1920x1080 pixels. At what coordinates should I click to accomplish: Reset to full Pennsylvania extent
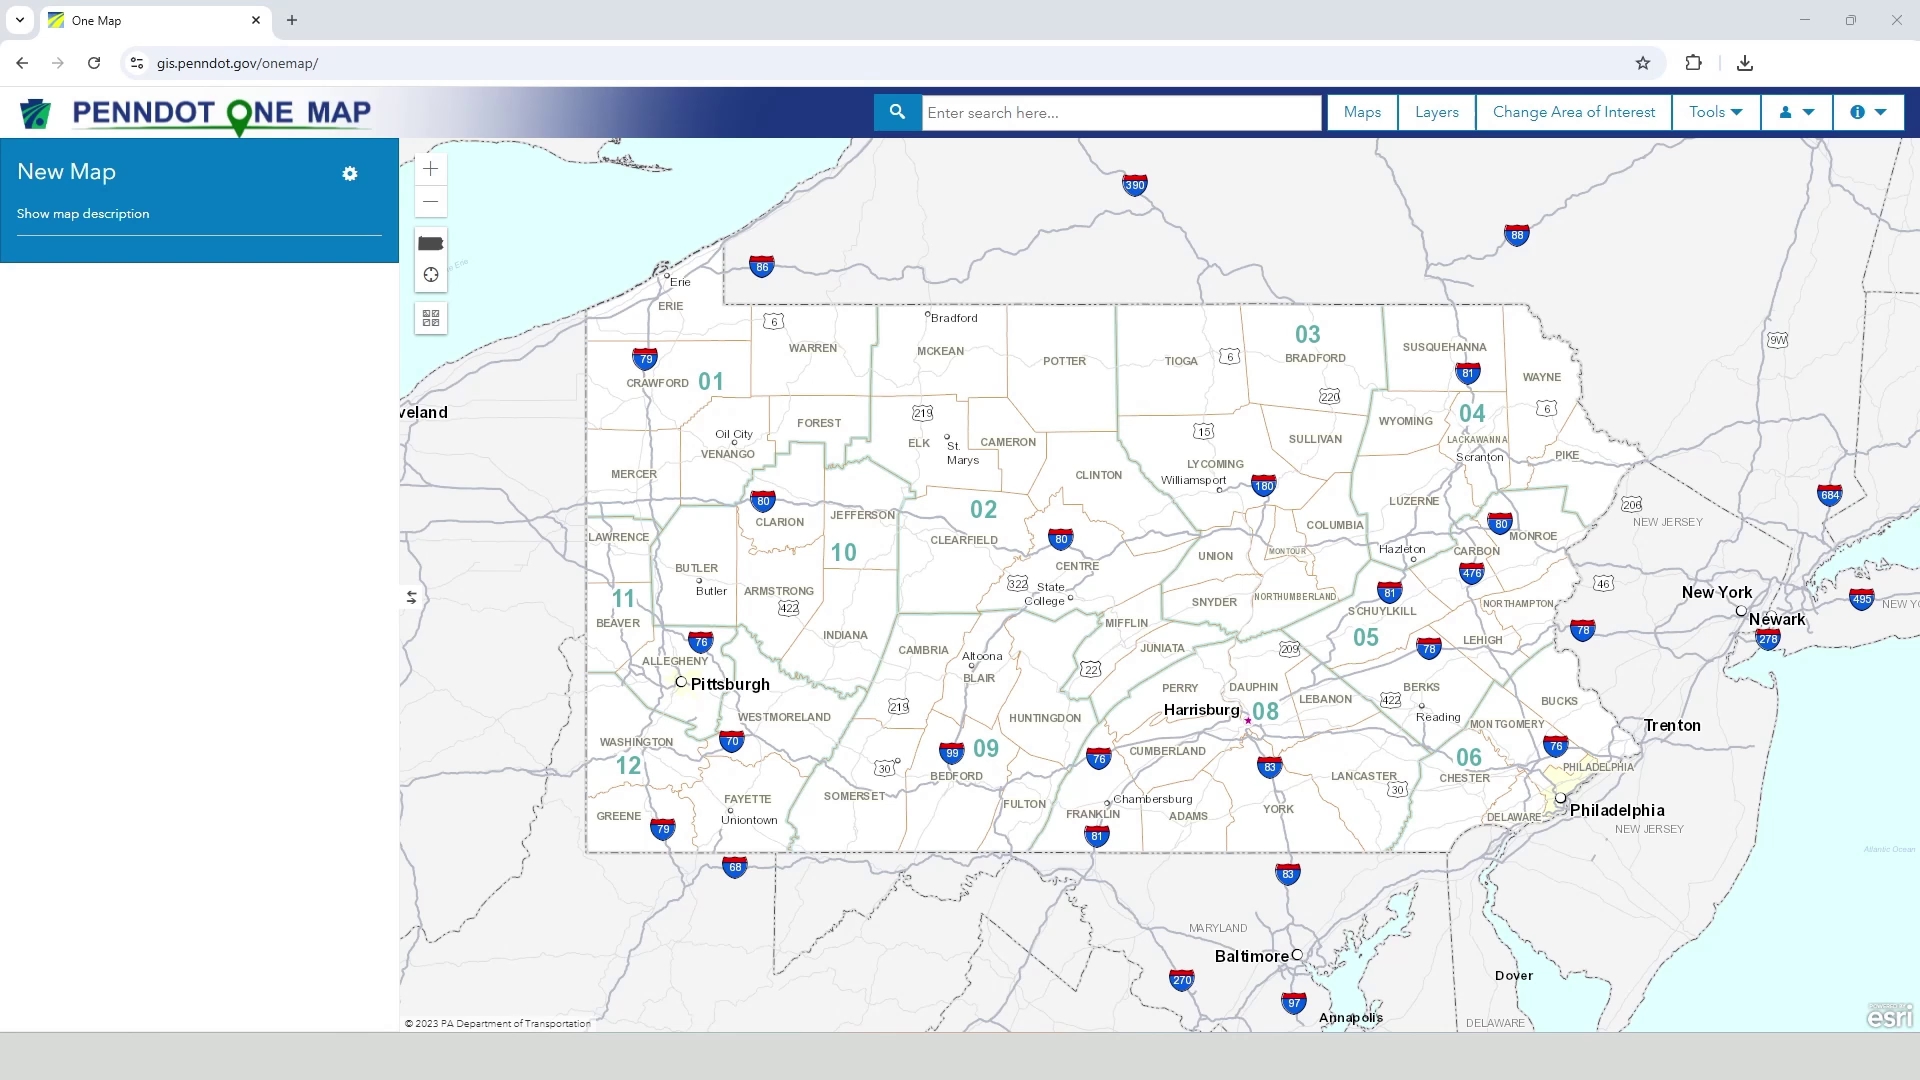pyautogui.click(x=430, y=243)
